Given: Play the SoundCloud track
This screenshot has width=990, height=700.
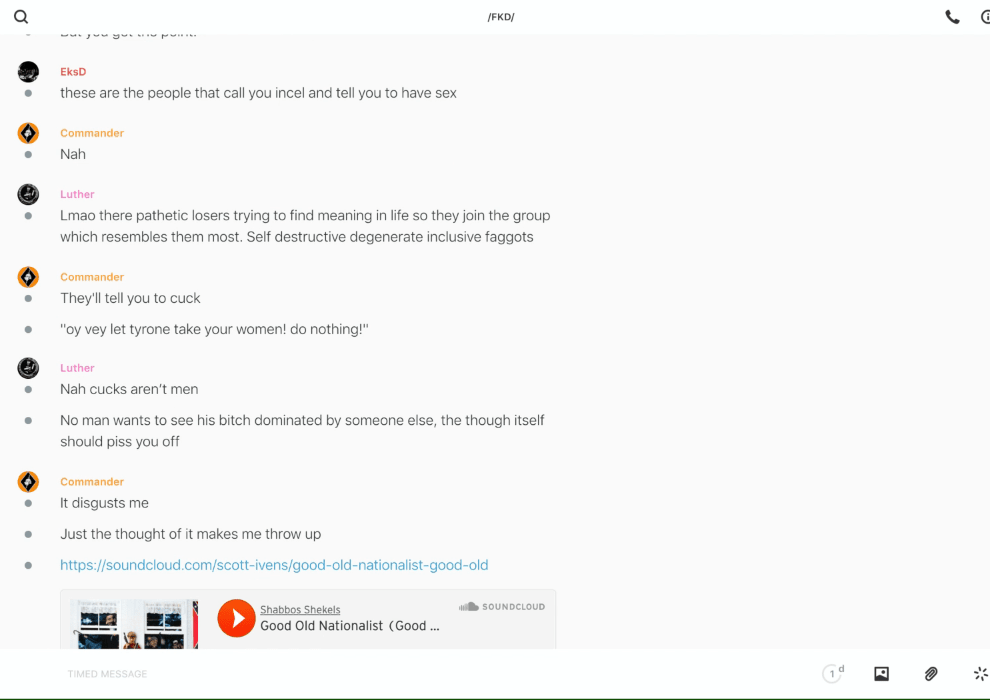Looking at the screenshot, I should point(237,618).
